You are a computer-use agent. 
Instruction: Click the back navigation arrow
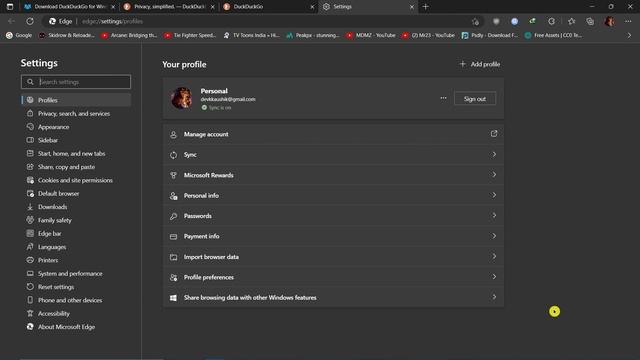point(11,21)
